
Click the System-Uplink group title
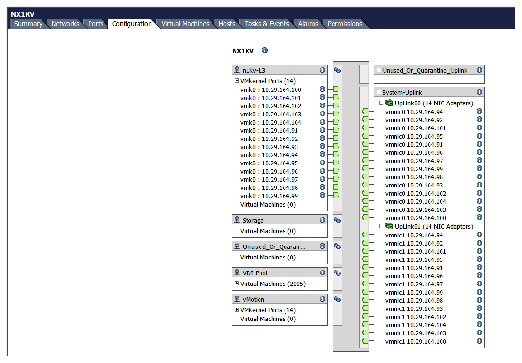coord(402,92)
